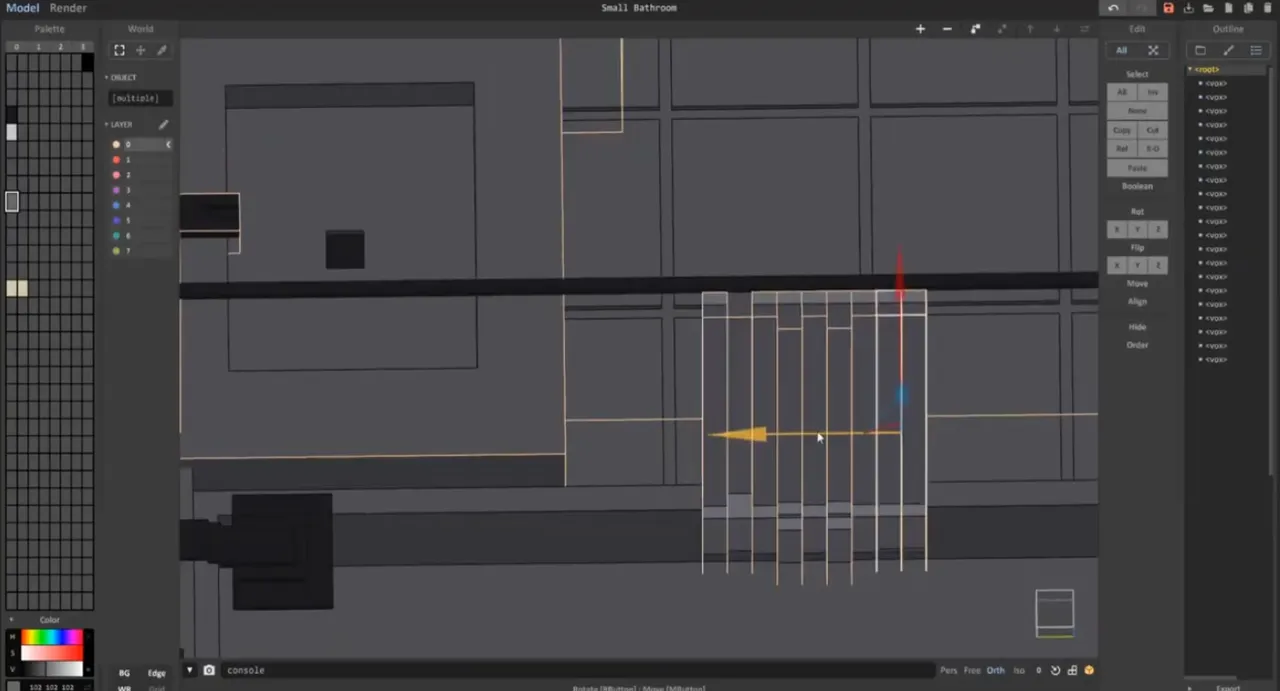Click the Outline list view icon

coord(1257,50)
